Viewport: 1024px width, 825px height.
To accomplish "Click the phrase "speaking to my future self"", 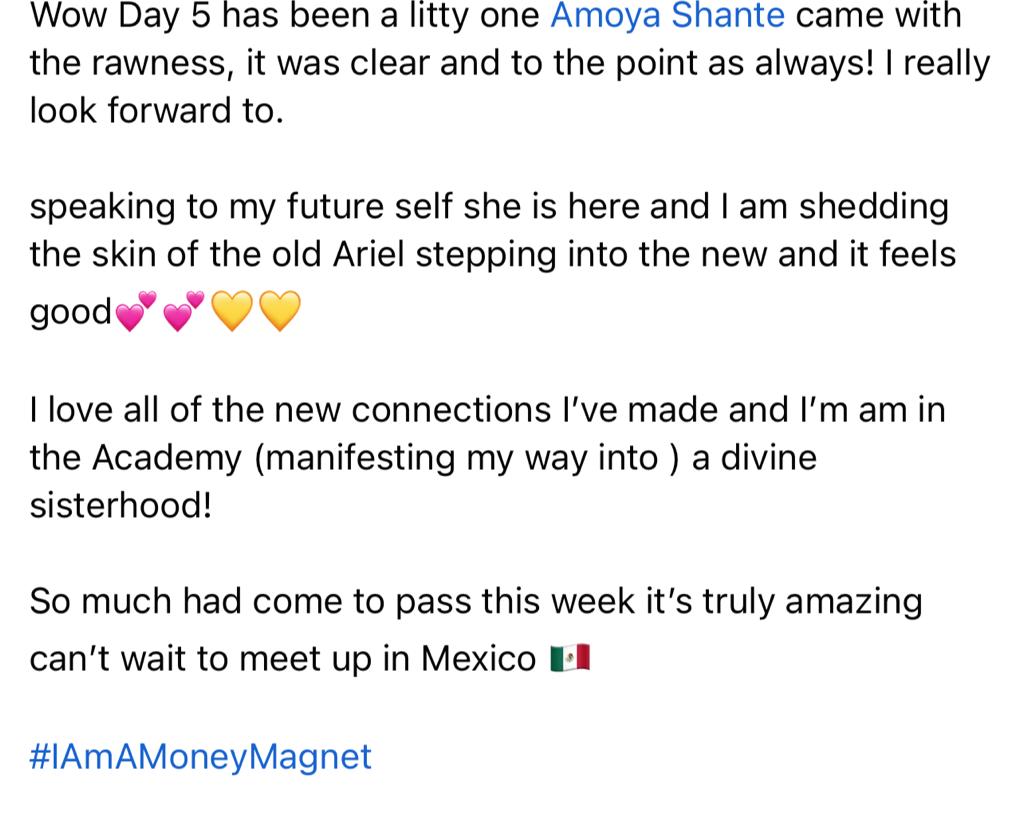I will [242, 208].
